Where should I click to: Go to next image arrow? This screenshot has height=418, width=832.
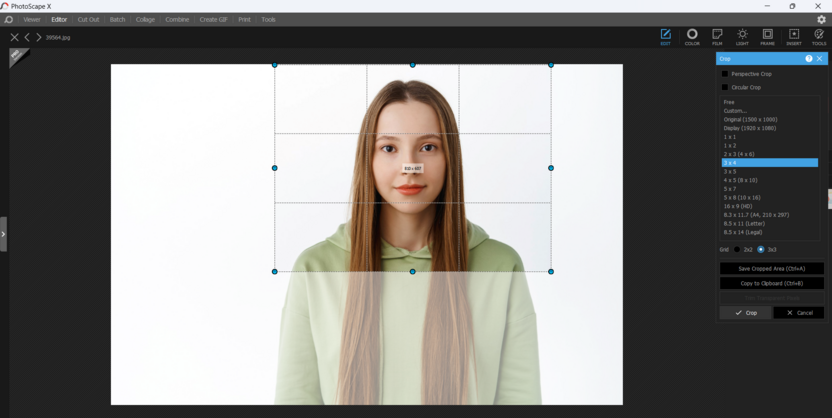pos(38,37)
